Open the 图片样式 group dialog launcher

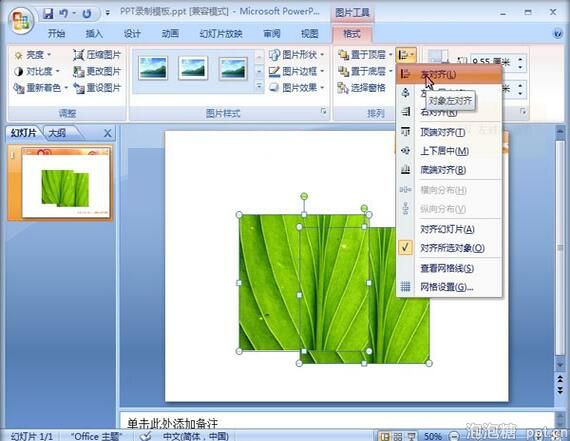[x=324, y=112]
